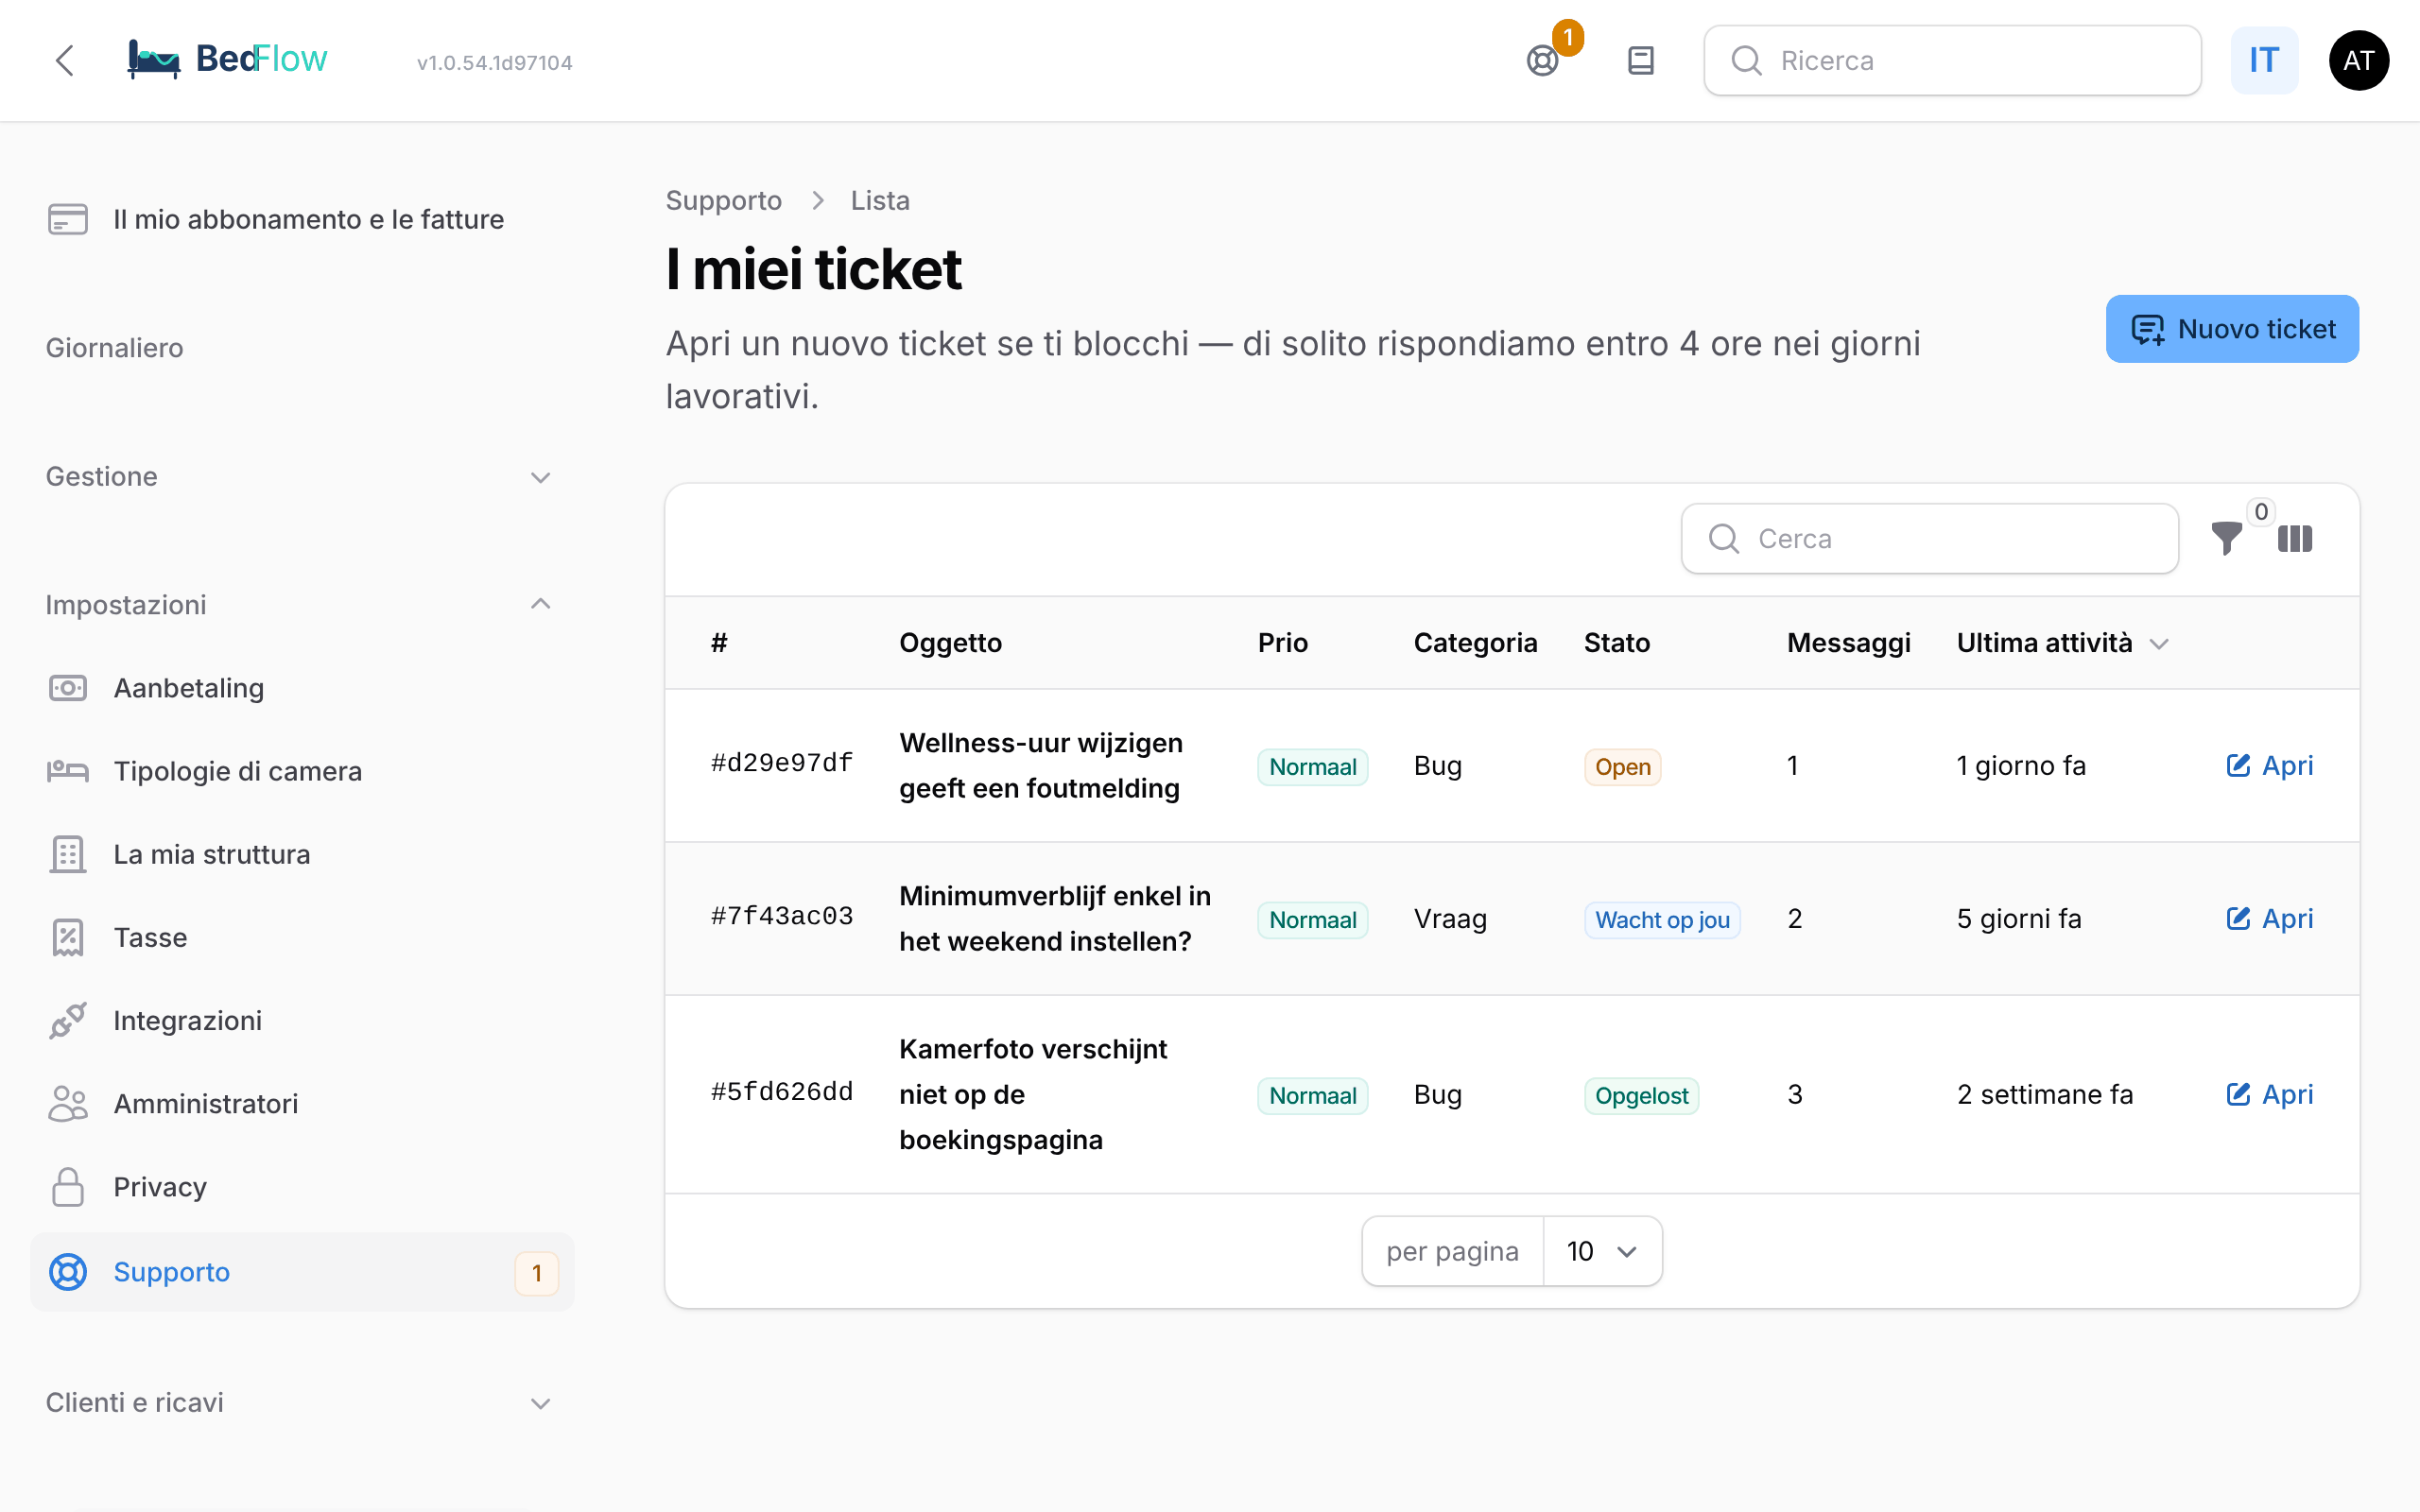Switch language with IT button

tap(2264, 61)
